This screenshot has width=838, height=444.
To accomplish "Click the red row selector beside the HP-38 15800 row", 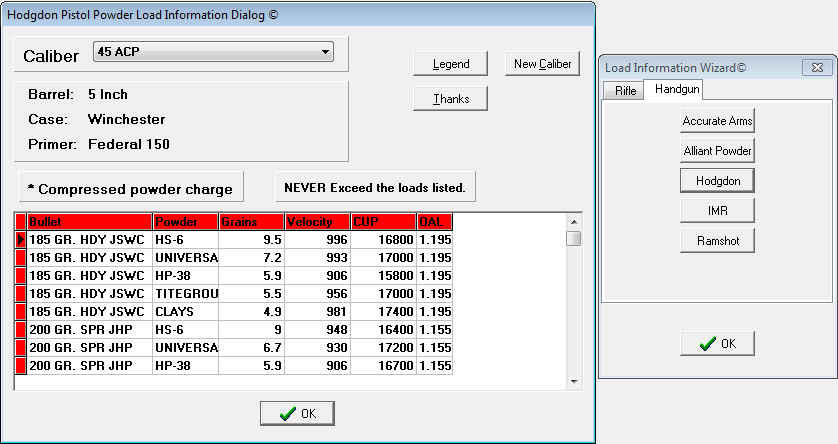I will [x=20, y=276].
